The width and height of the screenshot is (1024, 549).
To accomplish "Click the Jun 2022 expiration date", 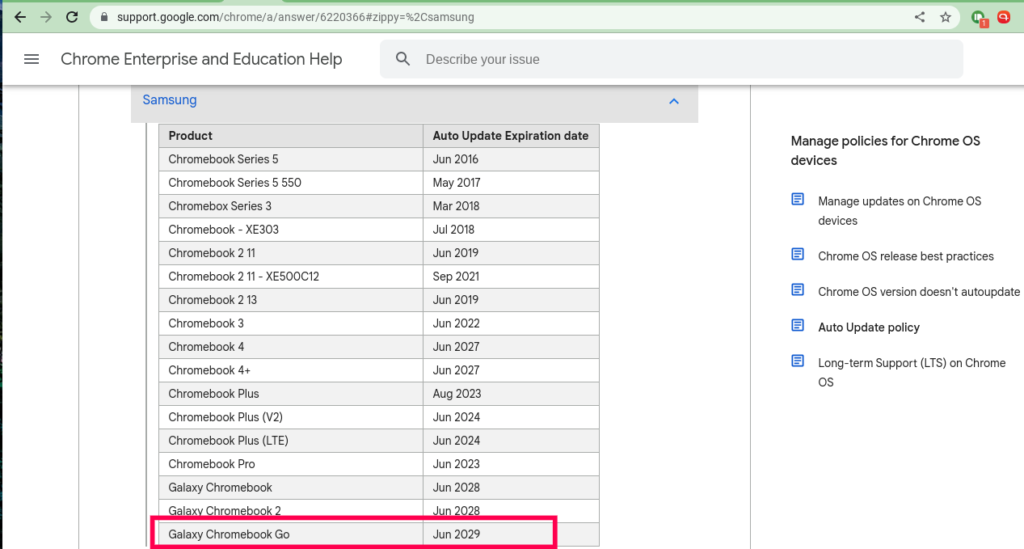I will 456,324.
